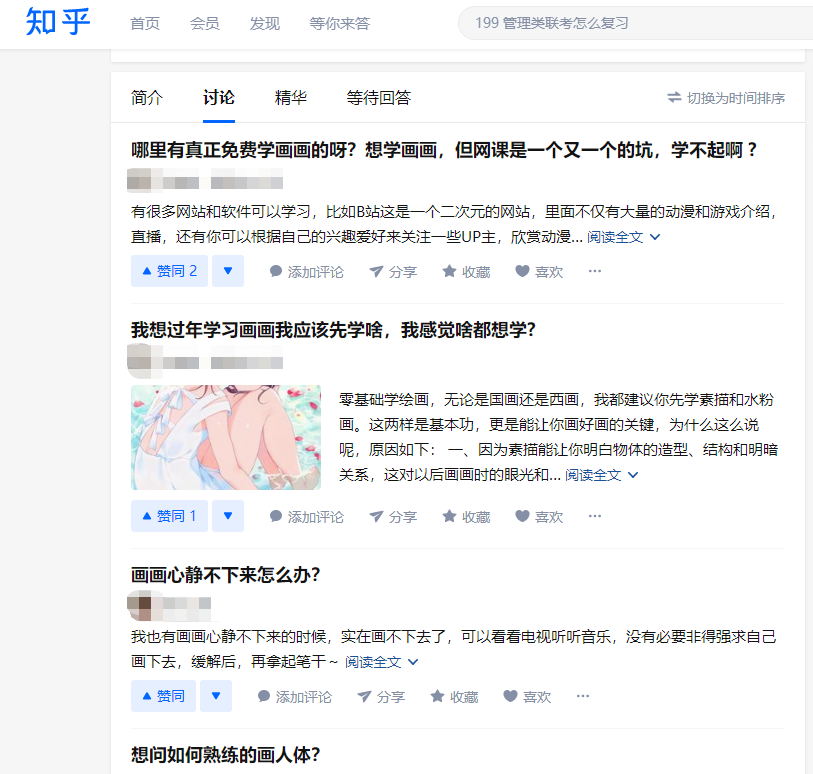This screenshot has width=813, height=774.
Task: Toggle the 赞同 2 upvote on the first answer
Action: point(169,271)
